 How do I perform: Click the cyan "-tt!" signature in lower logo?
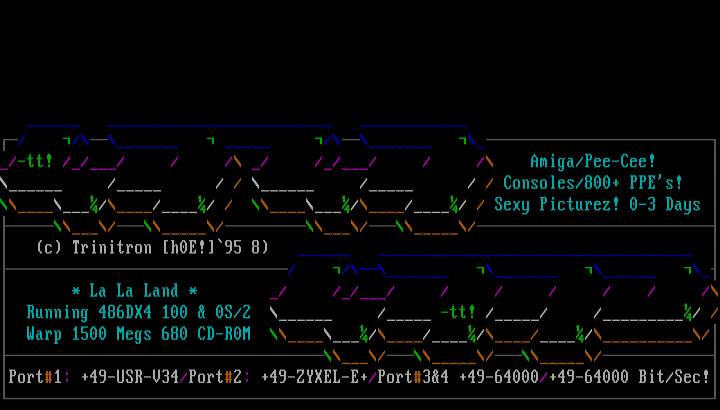point(458,312)
